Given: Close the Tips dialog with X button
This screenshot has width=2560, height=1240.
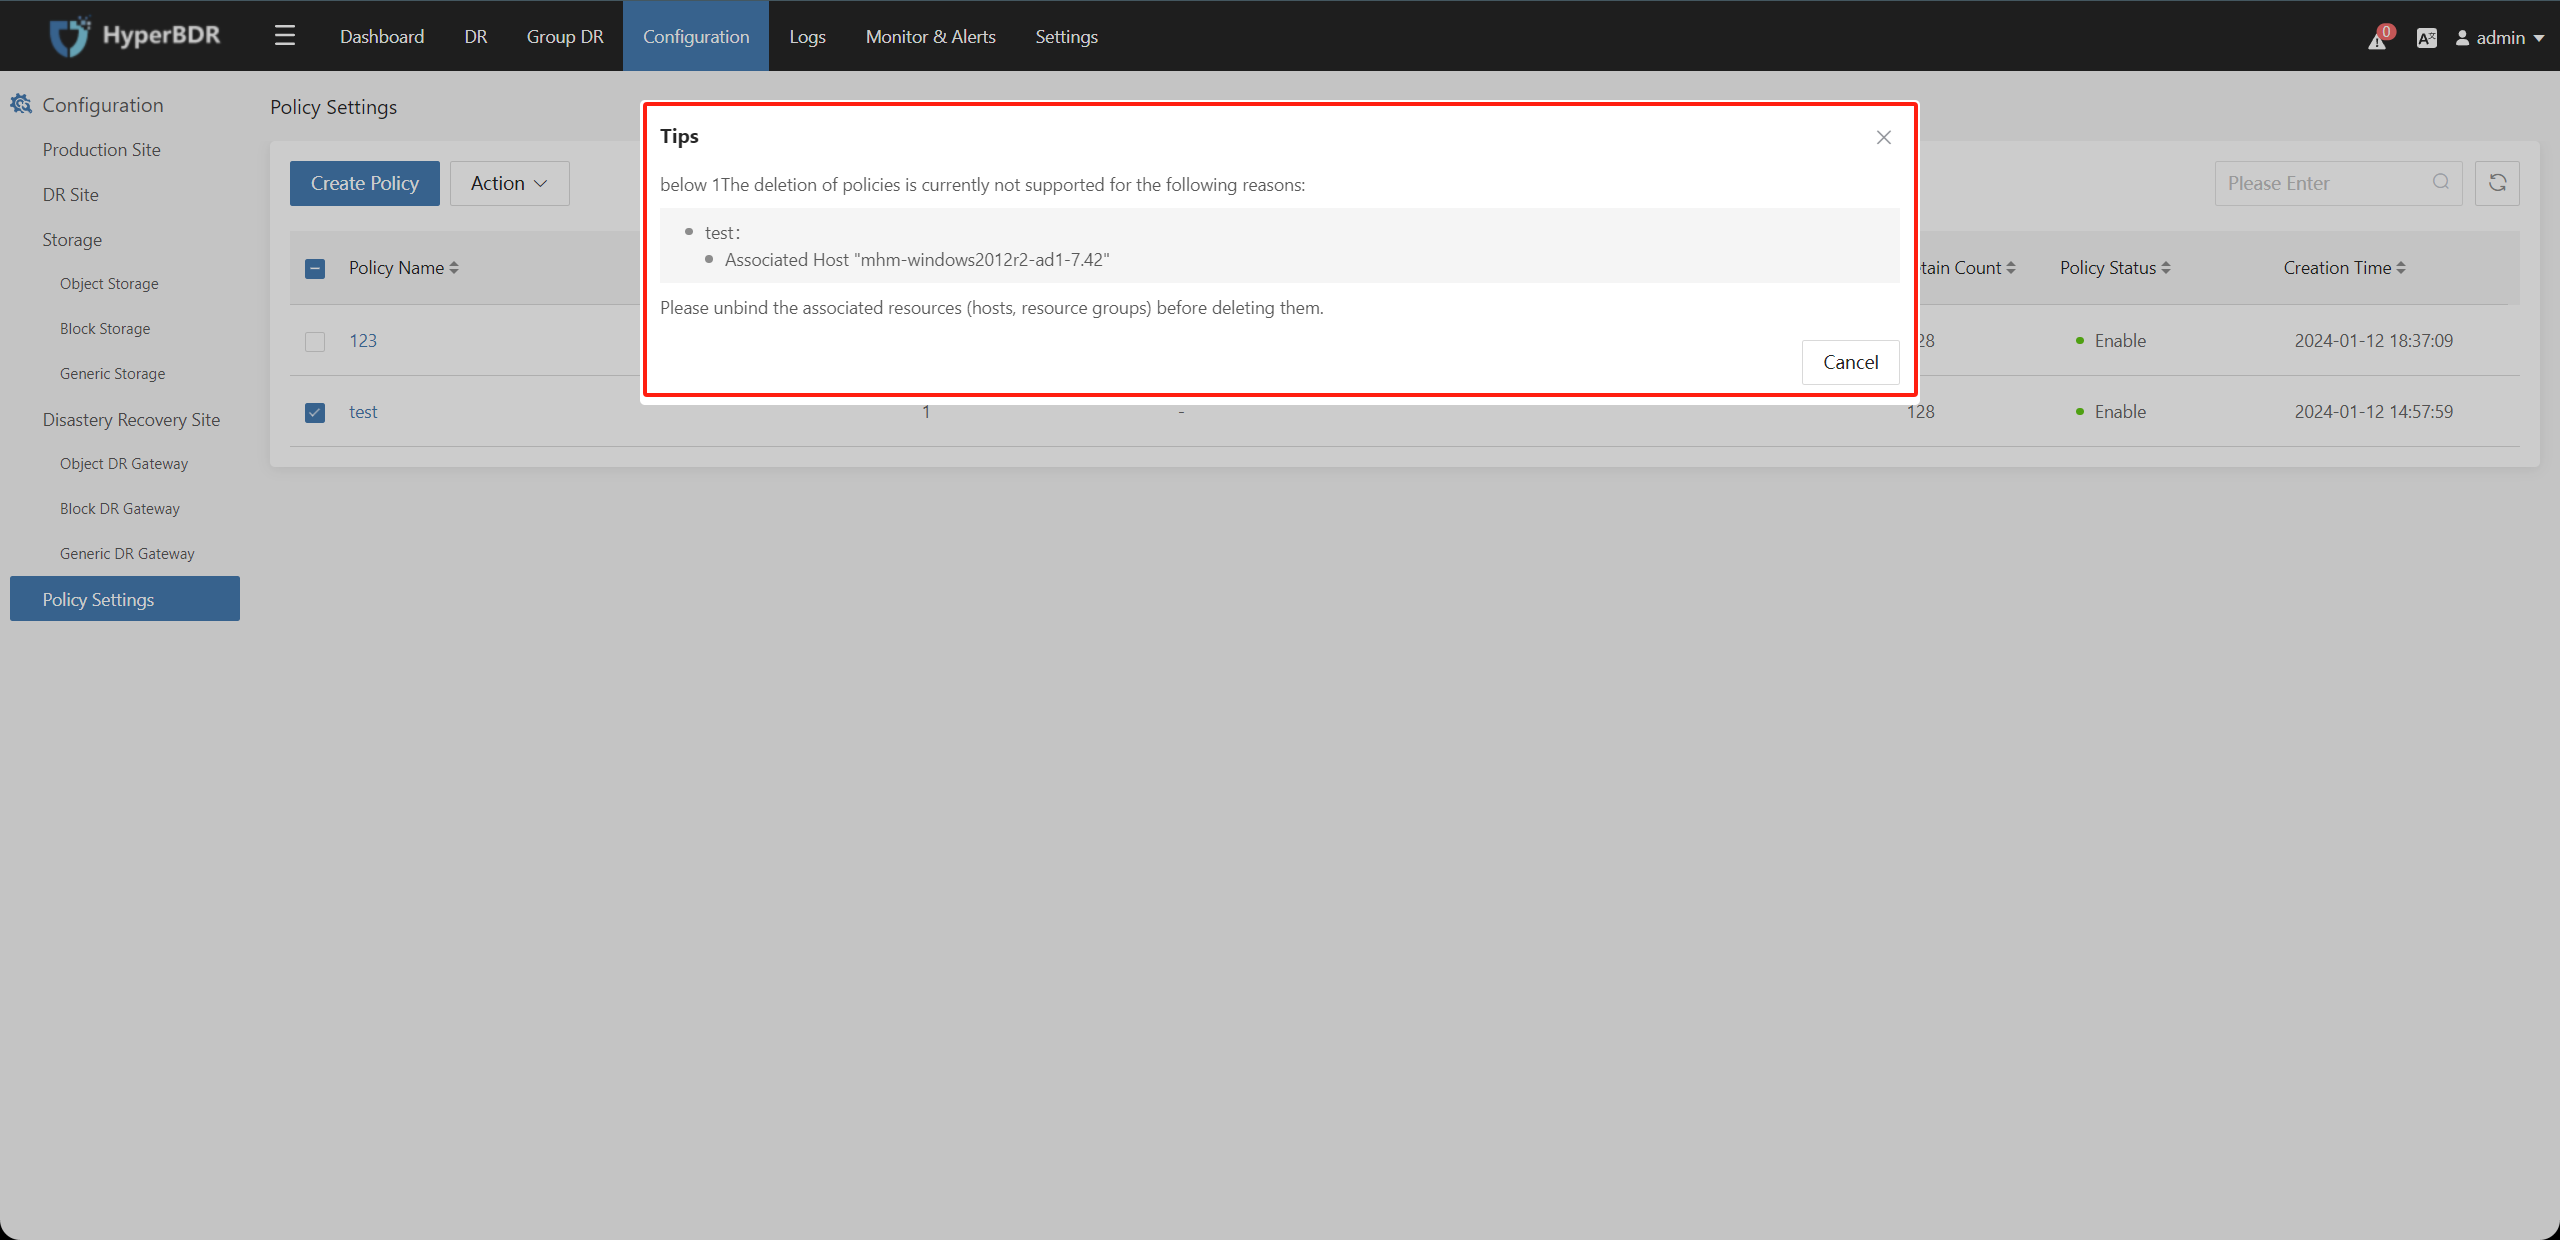Looking at the screenshot, I should click(x=1884, y=137).
